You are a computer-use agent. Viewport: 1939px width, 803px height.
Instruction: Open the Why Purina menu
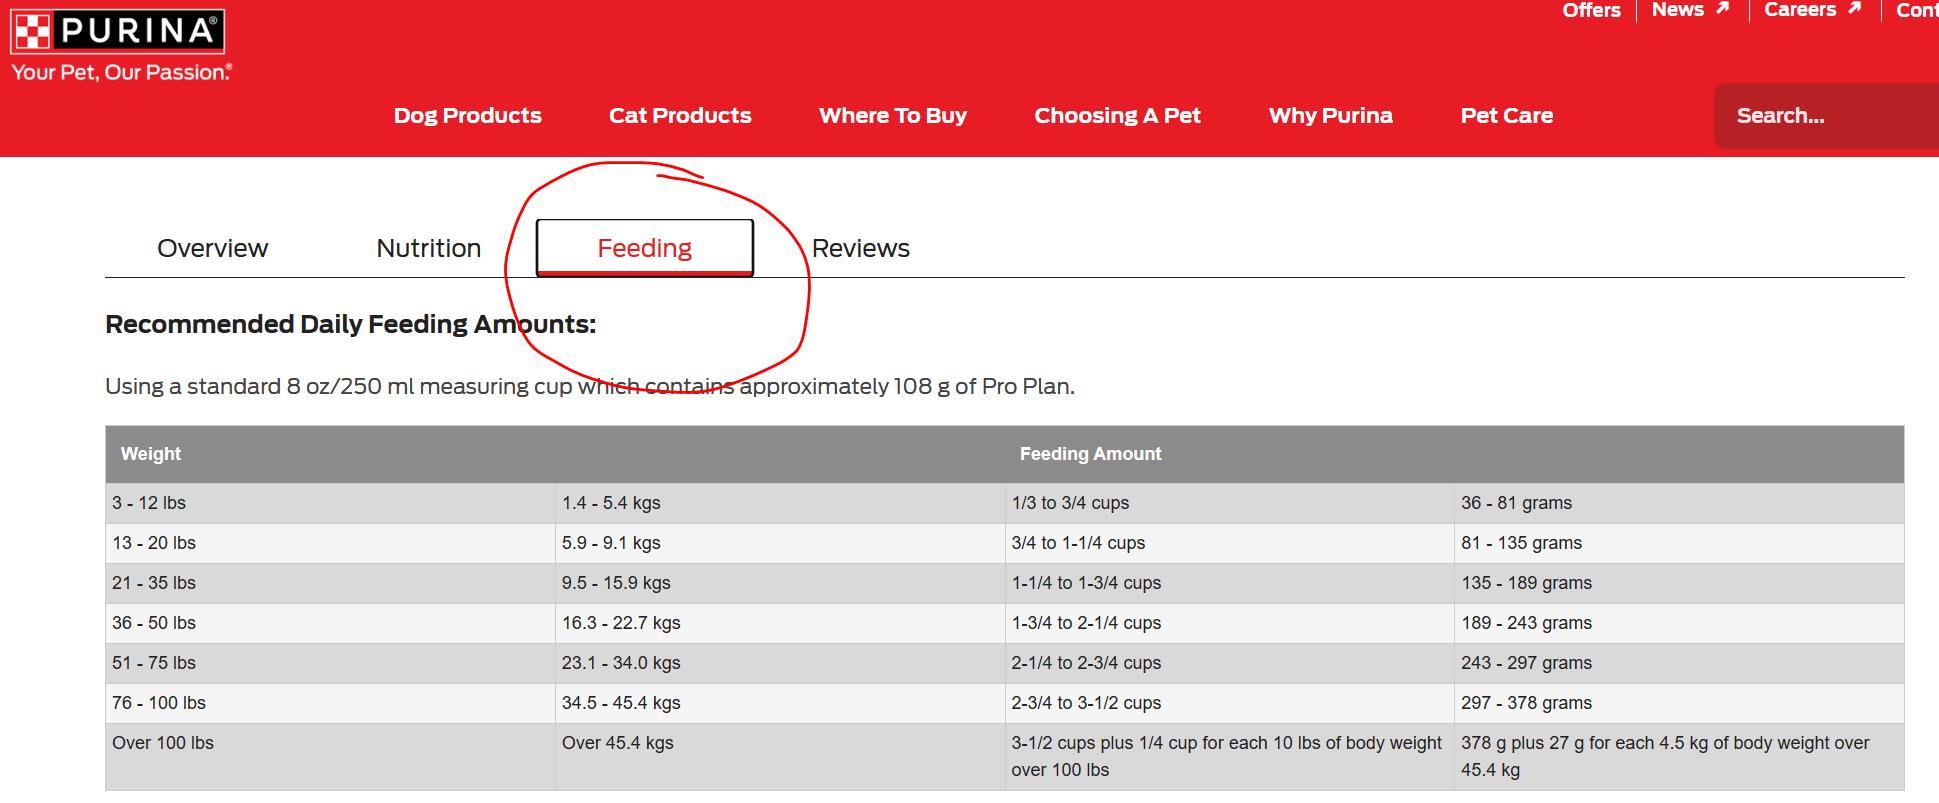click(1330, 115)
